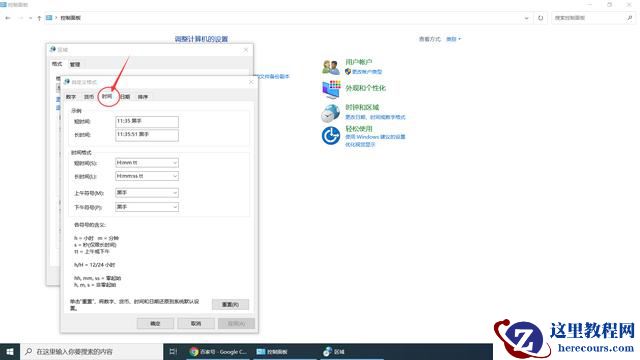Open the 外观和个性化 monitor icon

[331, 89]
